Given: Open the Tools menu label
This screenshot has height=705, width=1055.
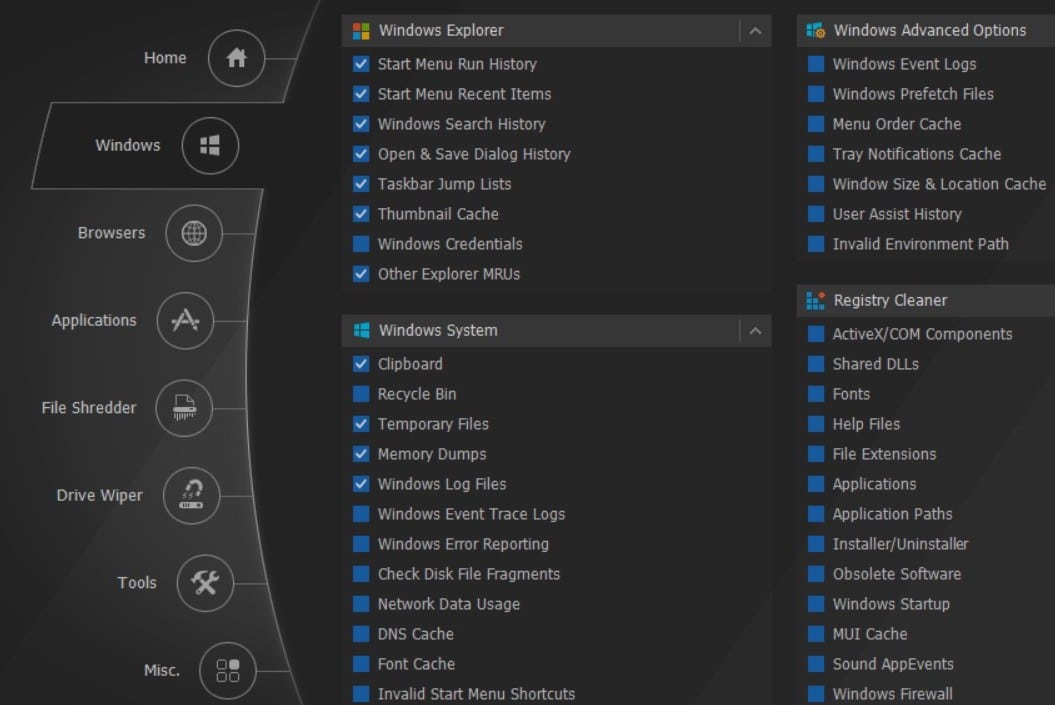Looking at the screenshot, I should (137, 583).
